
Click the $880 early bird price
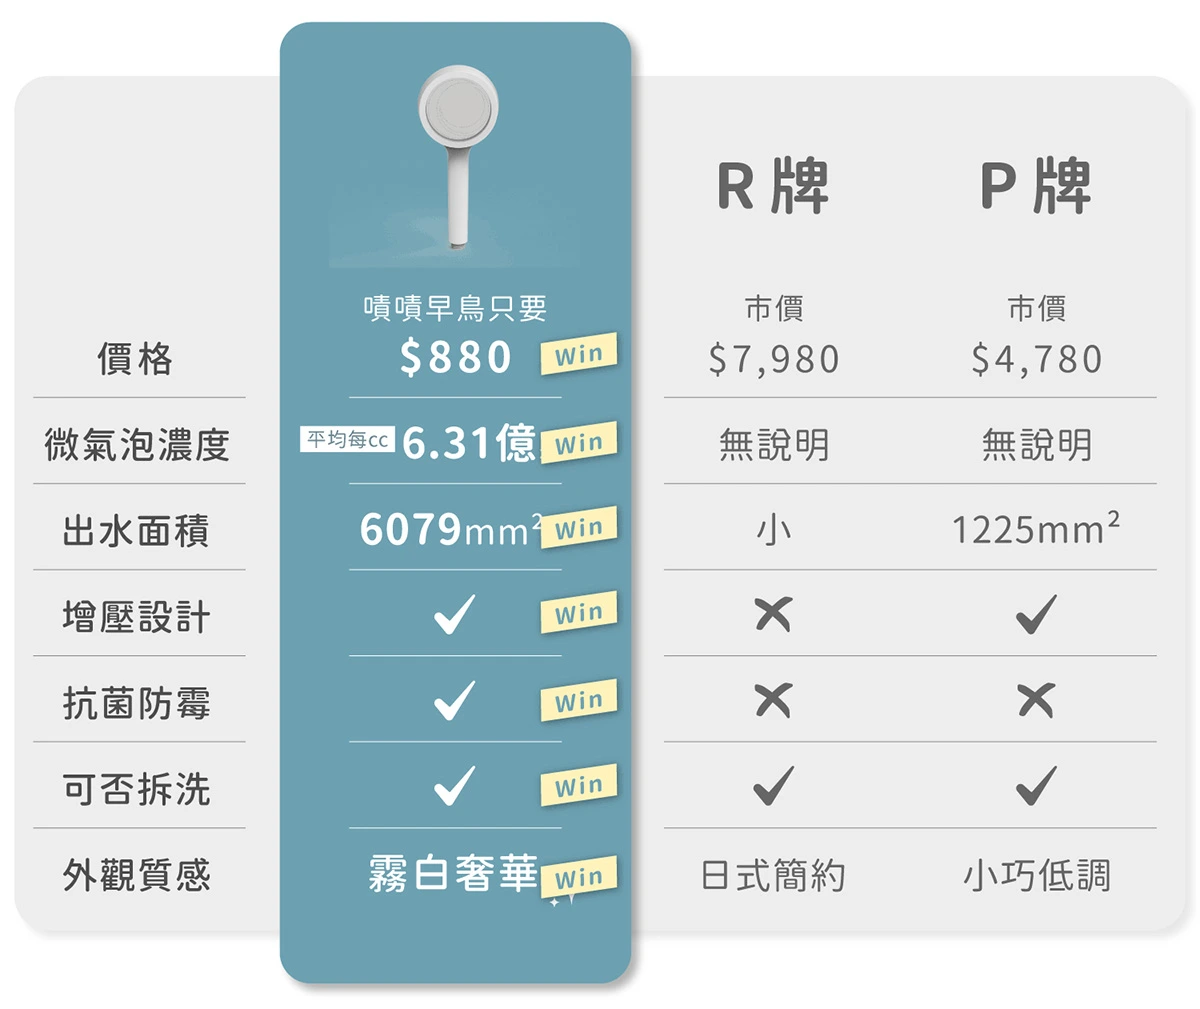455,357
